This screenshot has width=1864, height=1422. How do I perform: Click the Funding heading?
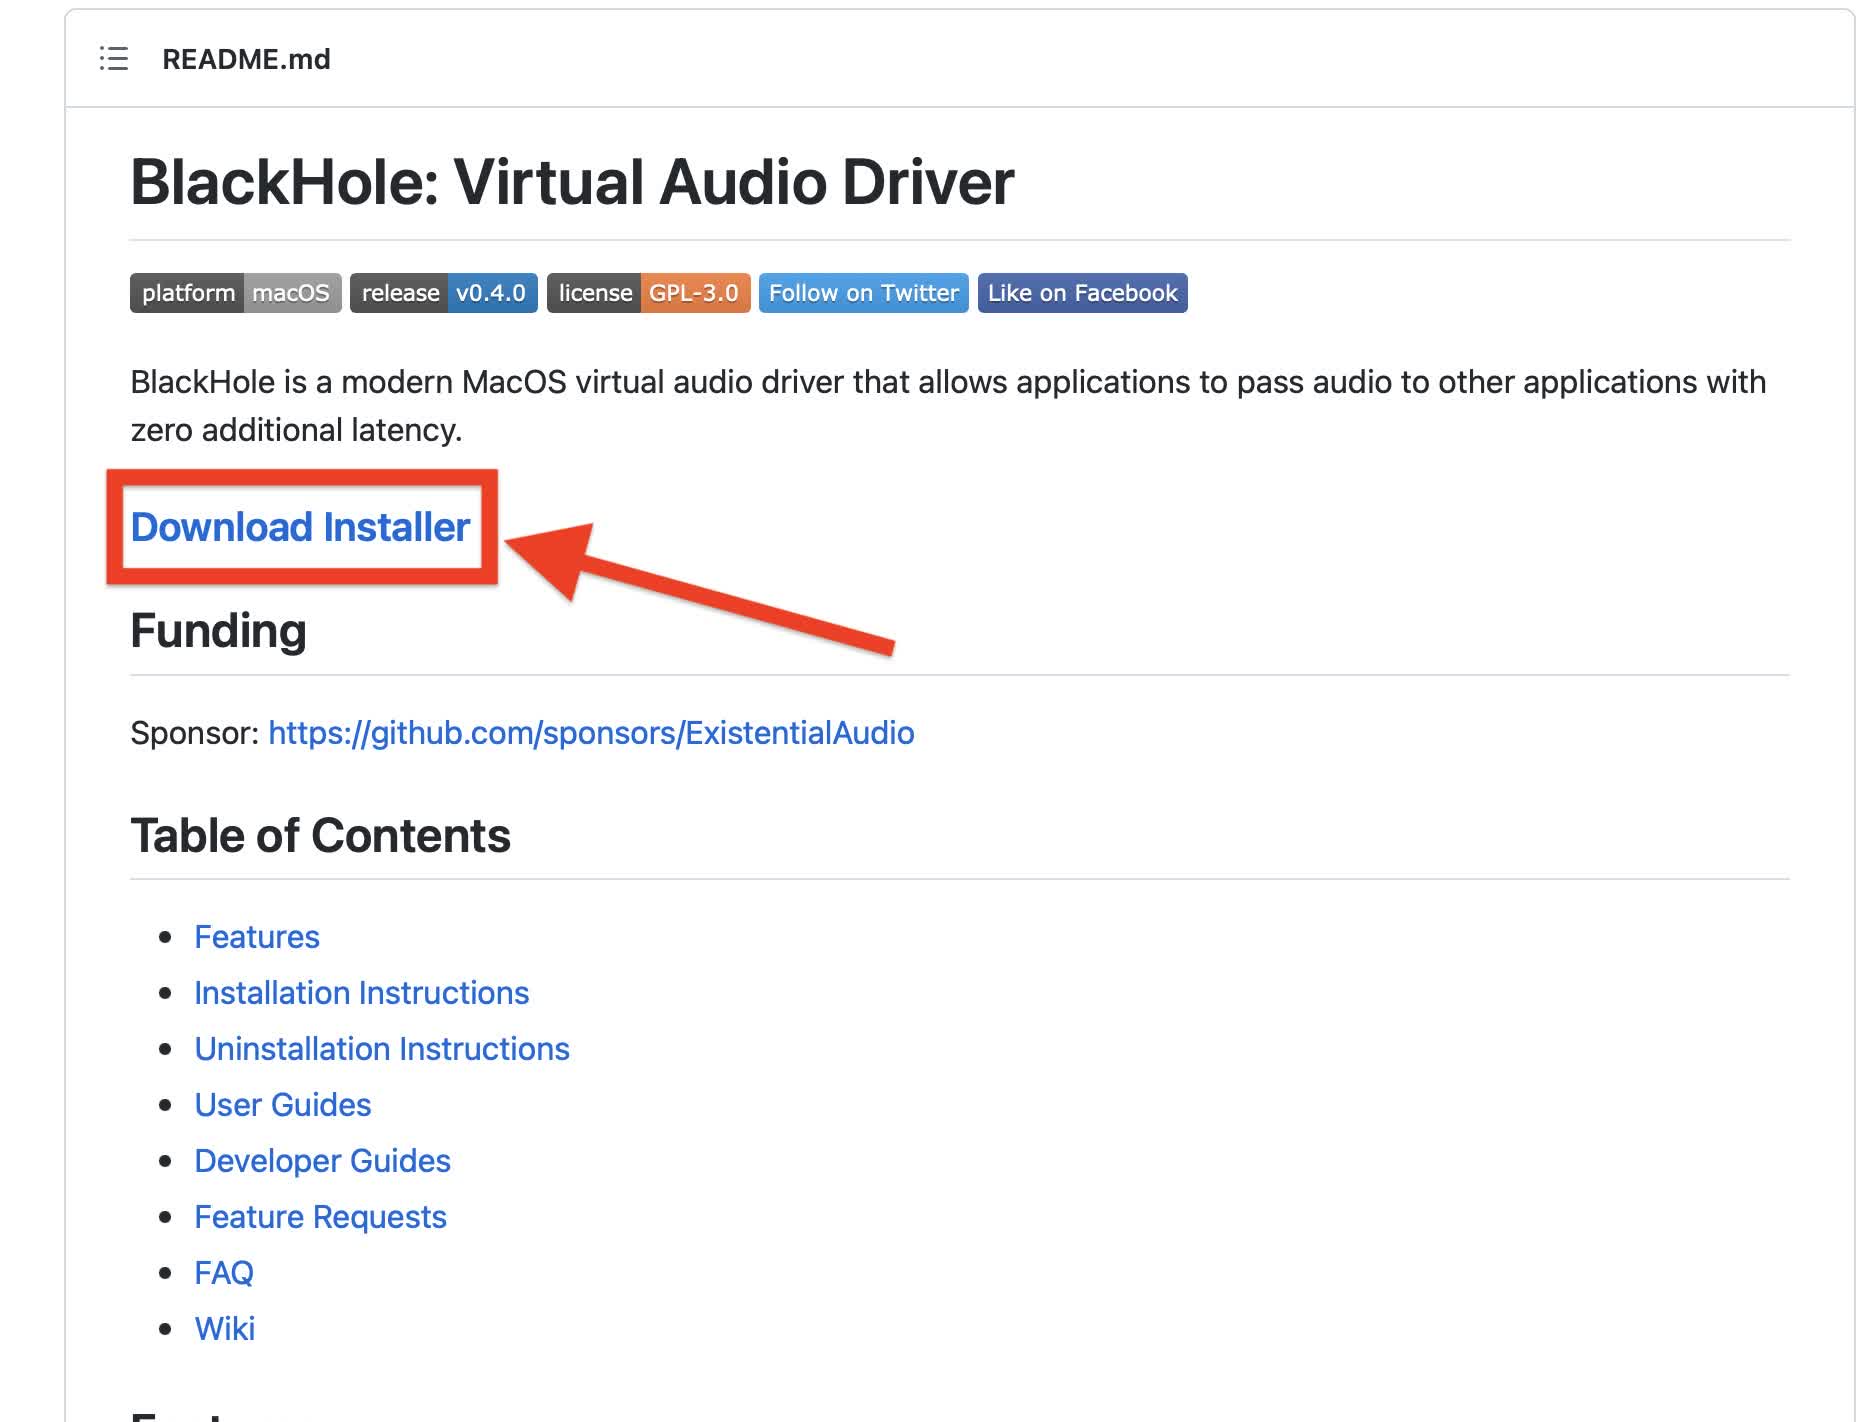(x=218, y=631)
